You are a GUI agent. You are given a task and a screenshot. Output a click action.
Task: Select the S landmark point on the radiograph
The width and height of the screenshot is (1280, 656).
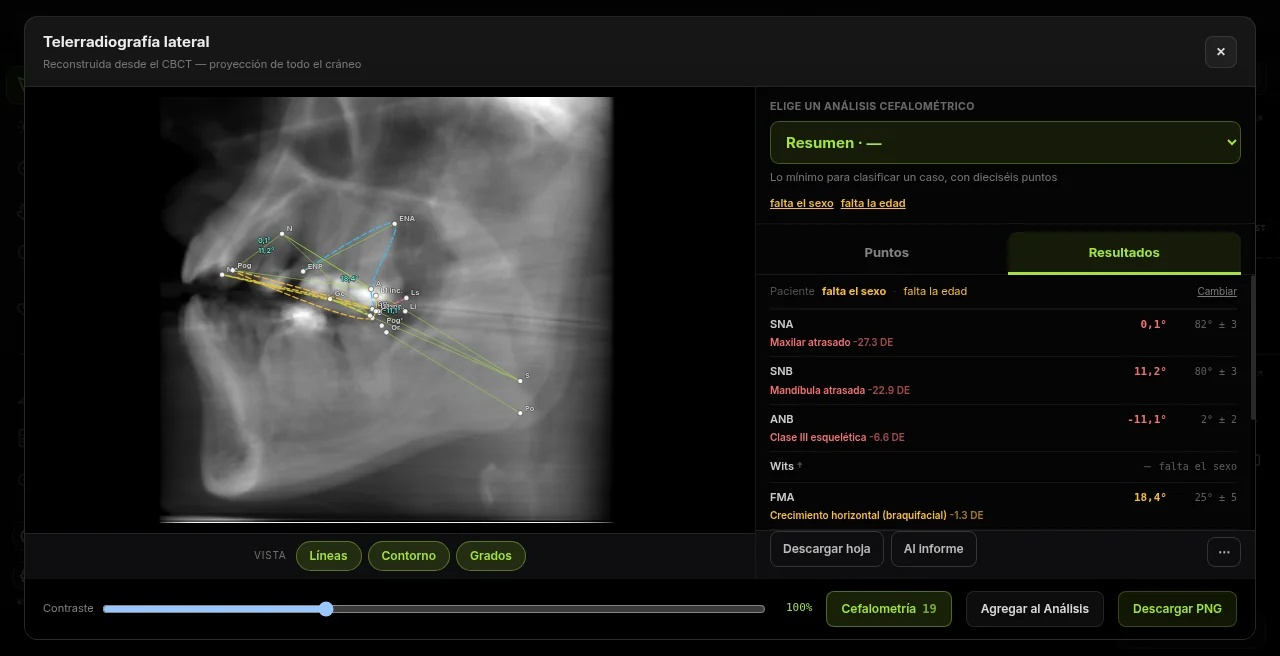(x=521, y=380)
